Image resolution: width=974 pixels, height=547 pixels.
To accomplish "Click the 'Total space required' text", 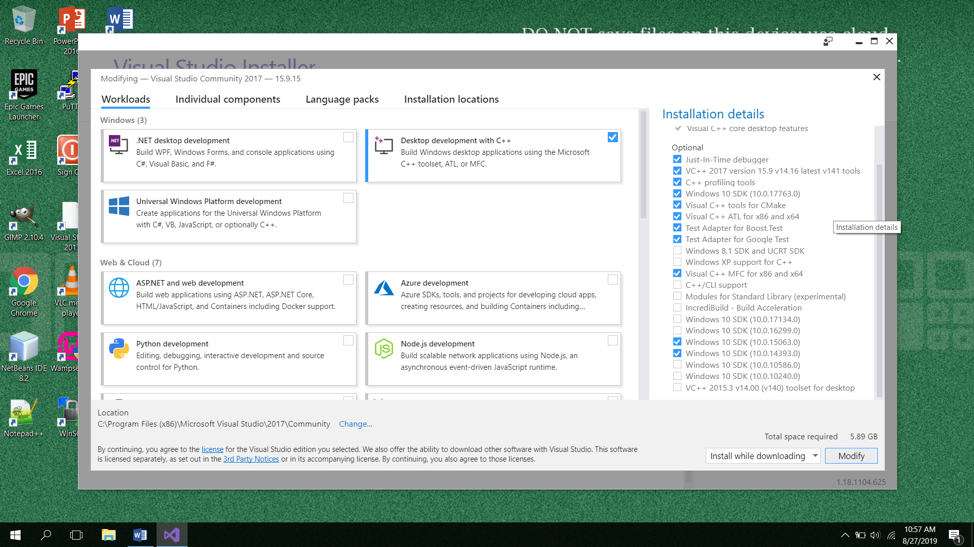I will point(801,436).
